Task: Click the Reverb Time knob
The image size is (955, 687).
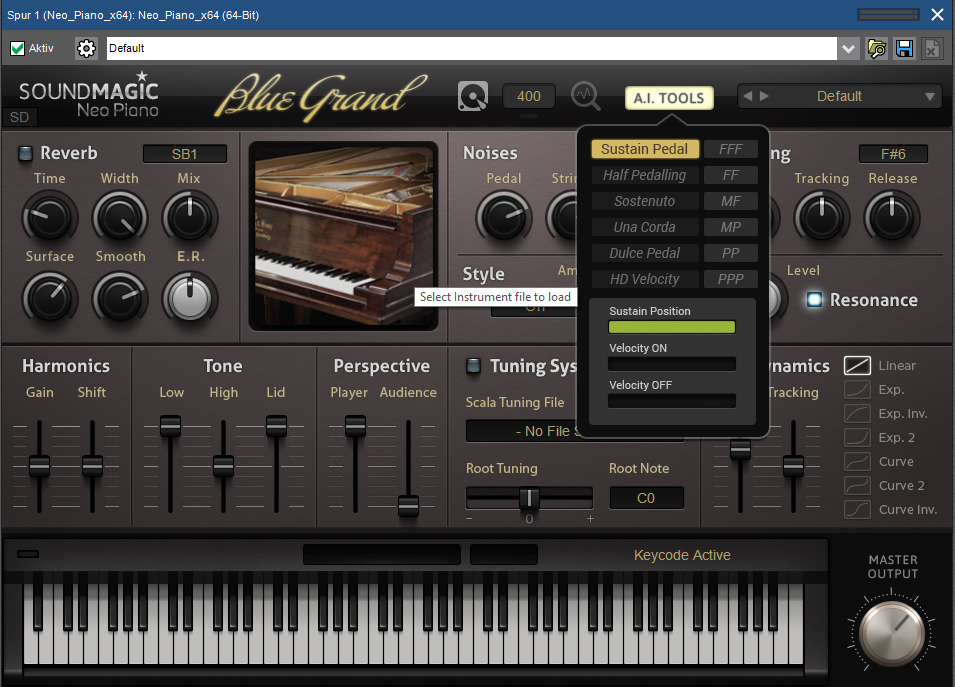Action: coord(49,217)
